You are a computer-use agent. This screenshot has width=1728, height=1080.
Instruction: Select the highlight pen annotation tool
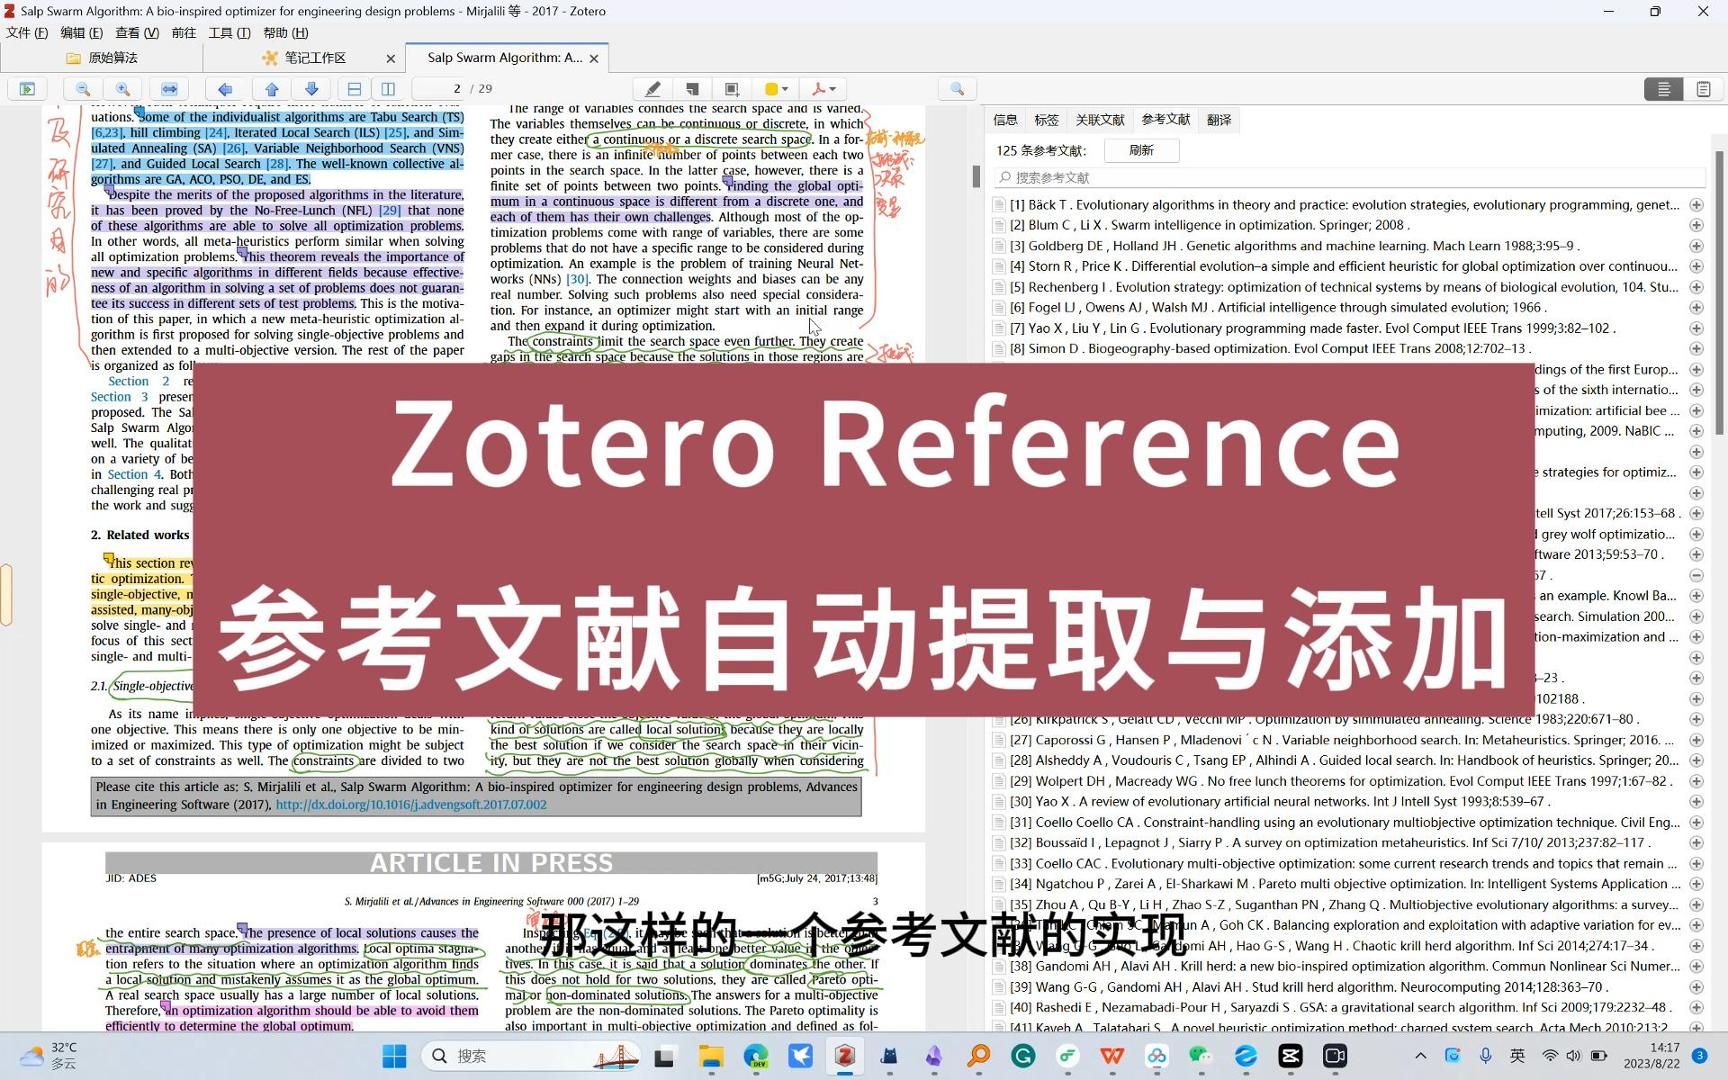pos(652,89)
